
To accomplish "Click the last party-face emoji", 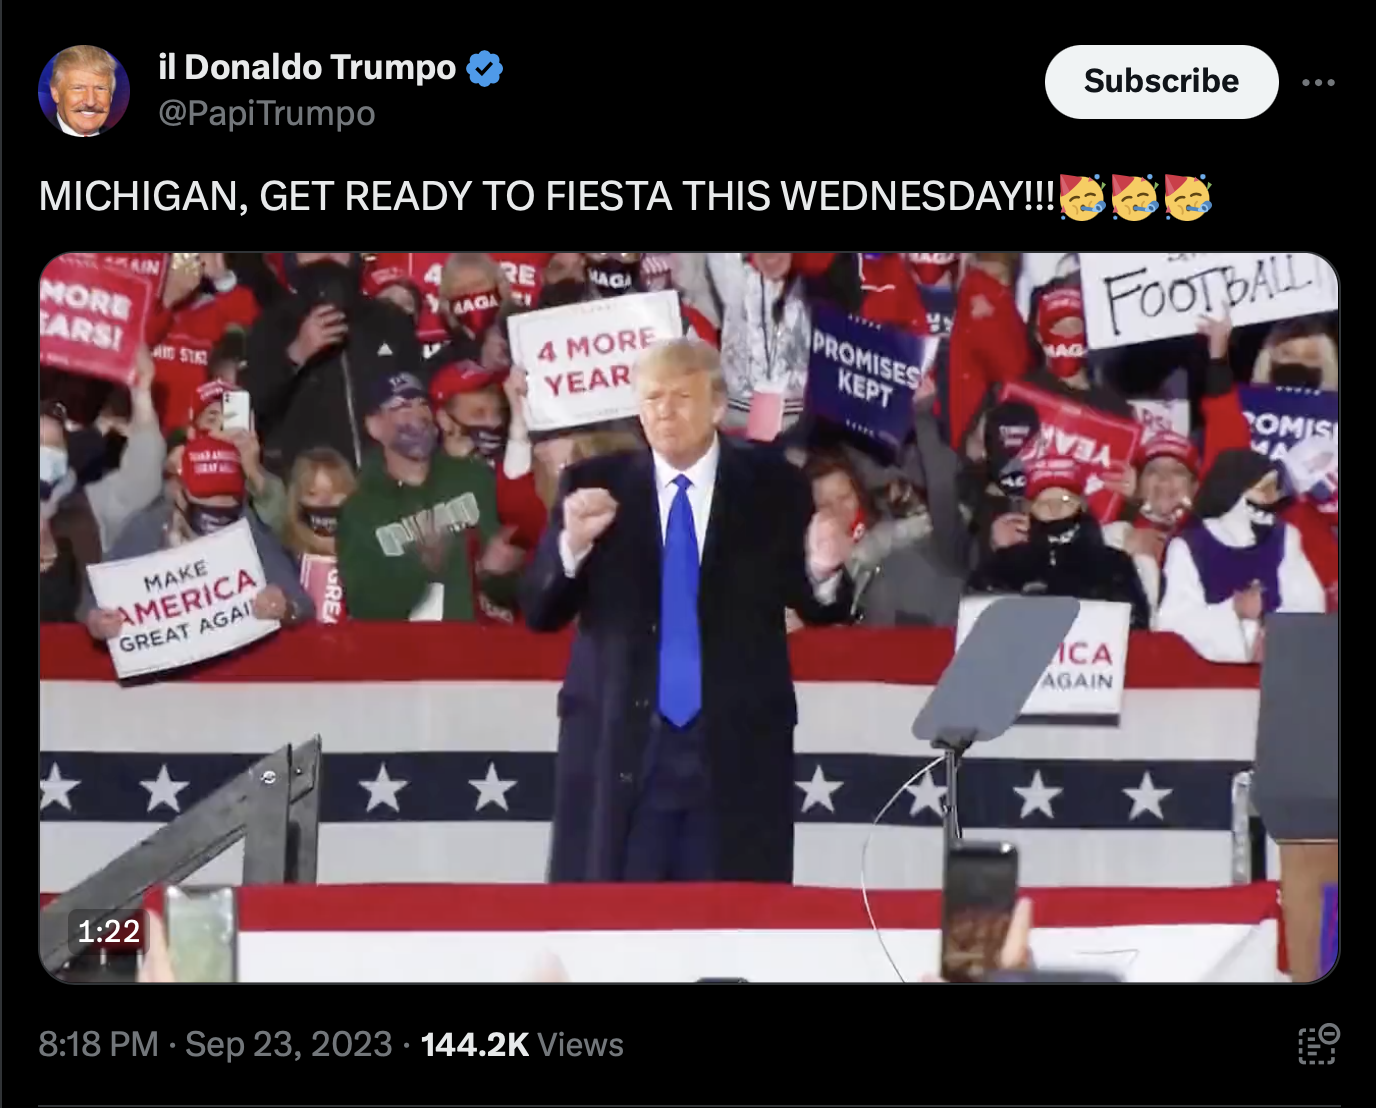I will click(x=1188, y=195).
